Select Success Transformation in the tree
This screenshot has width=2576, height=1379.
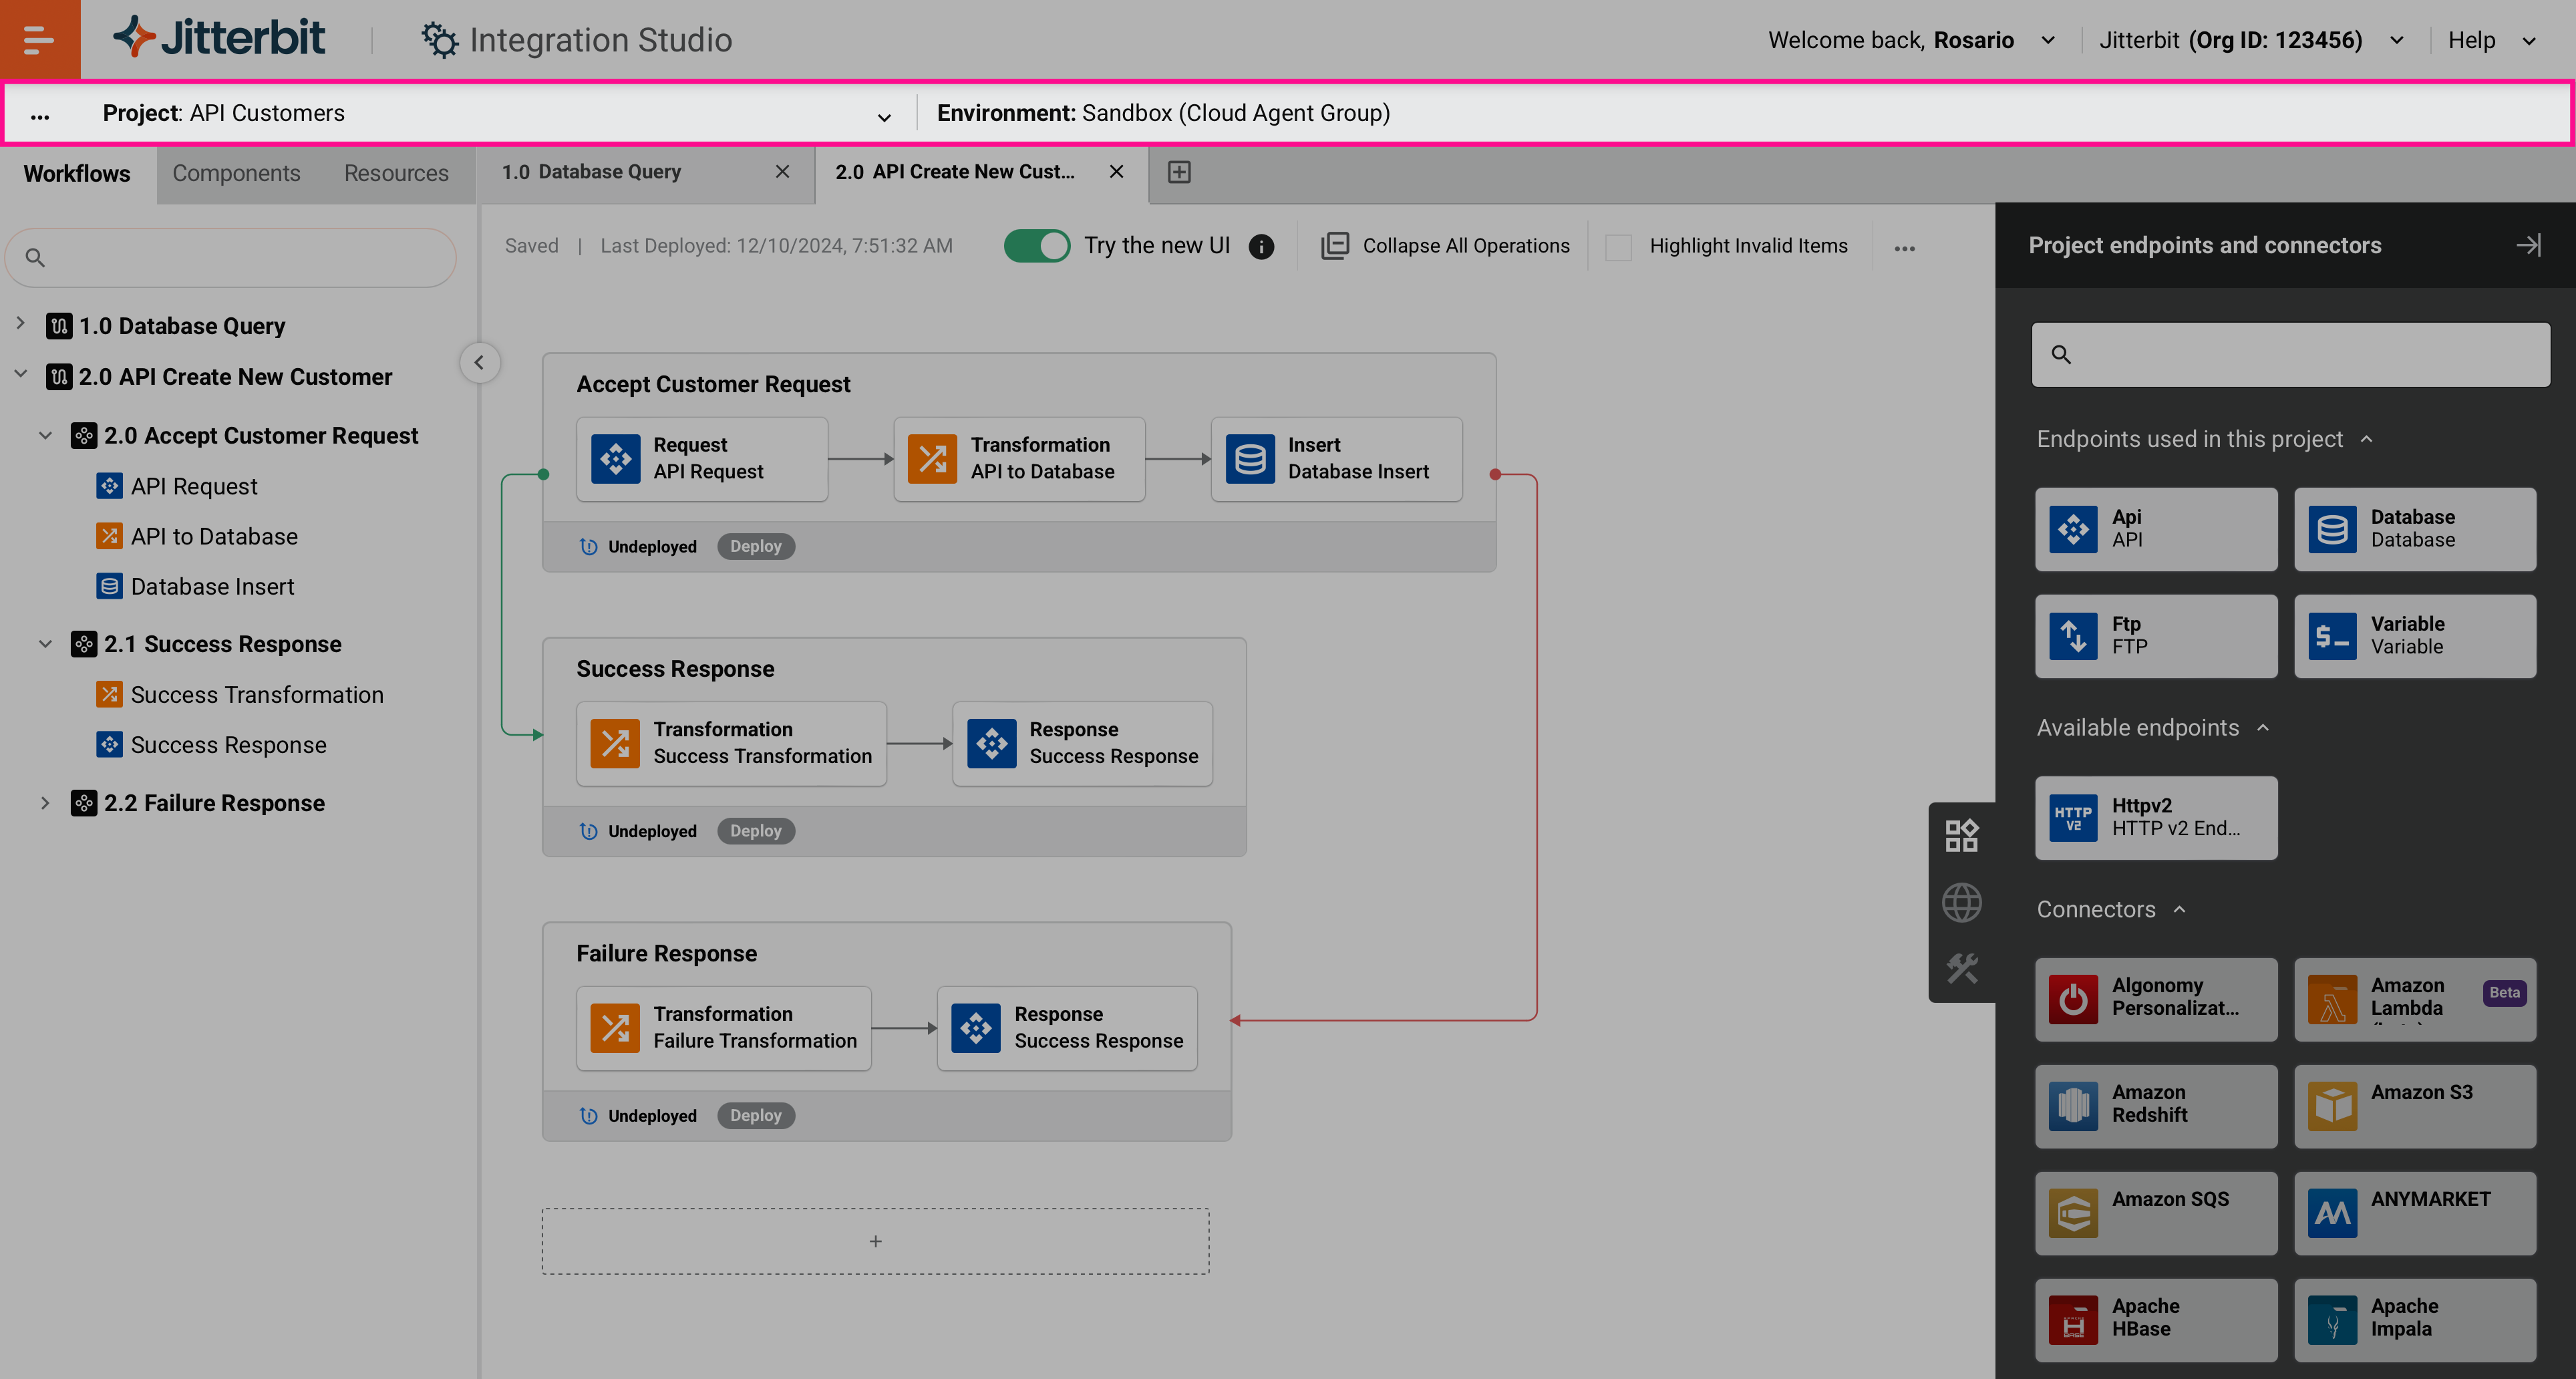240,695
